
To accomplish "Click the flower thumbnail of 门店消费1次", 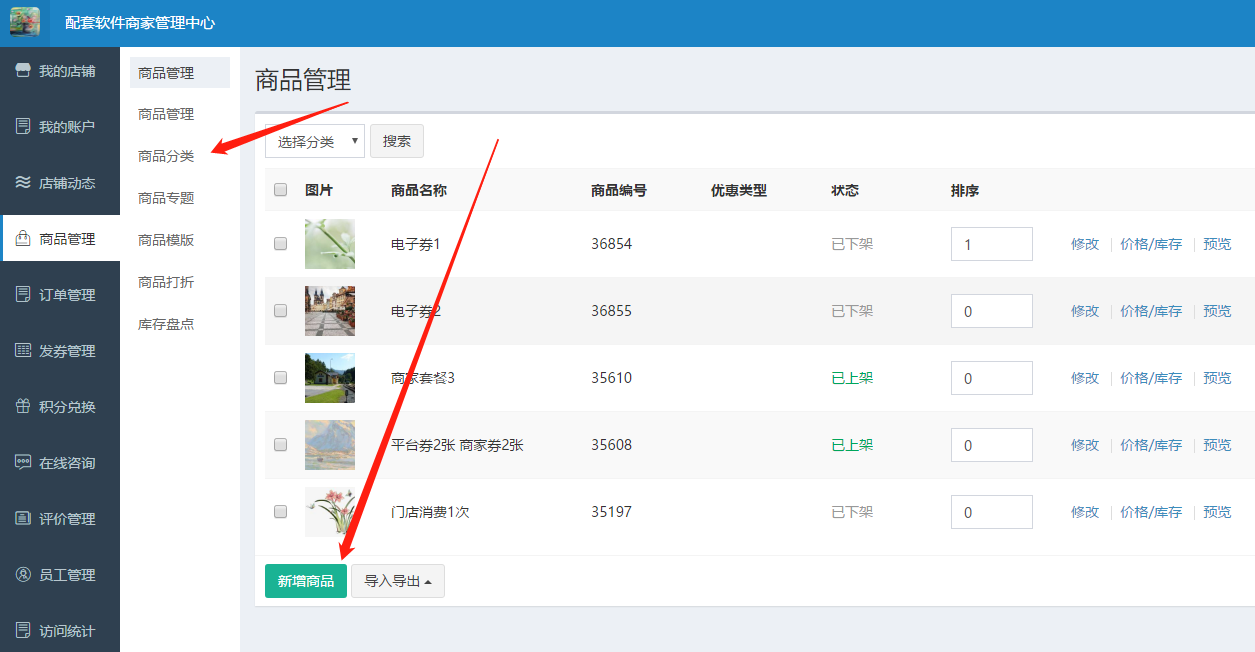I will pyautogui.click(x=330, y=512).
